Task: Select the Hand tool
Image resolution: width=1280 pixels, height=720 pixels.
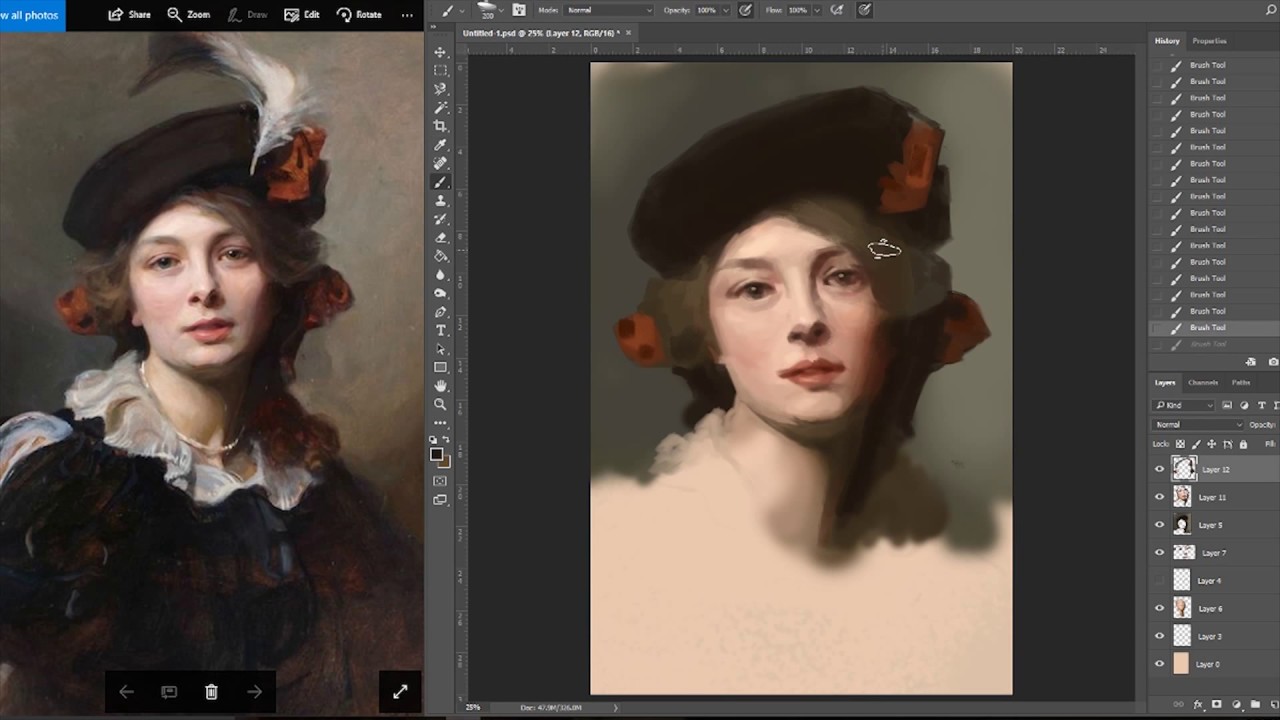Action: click(x=440, y=386)
